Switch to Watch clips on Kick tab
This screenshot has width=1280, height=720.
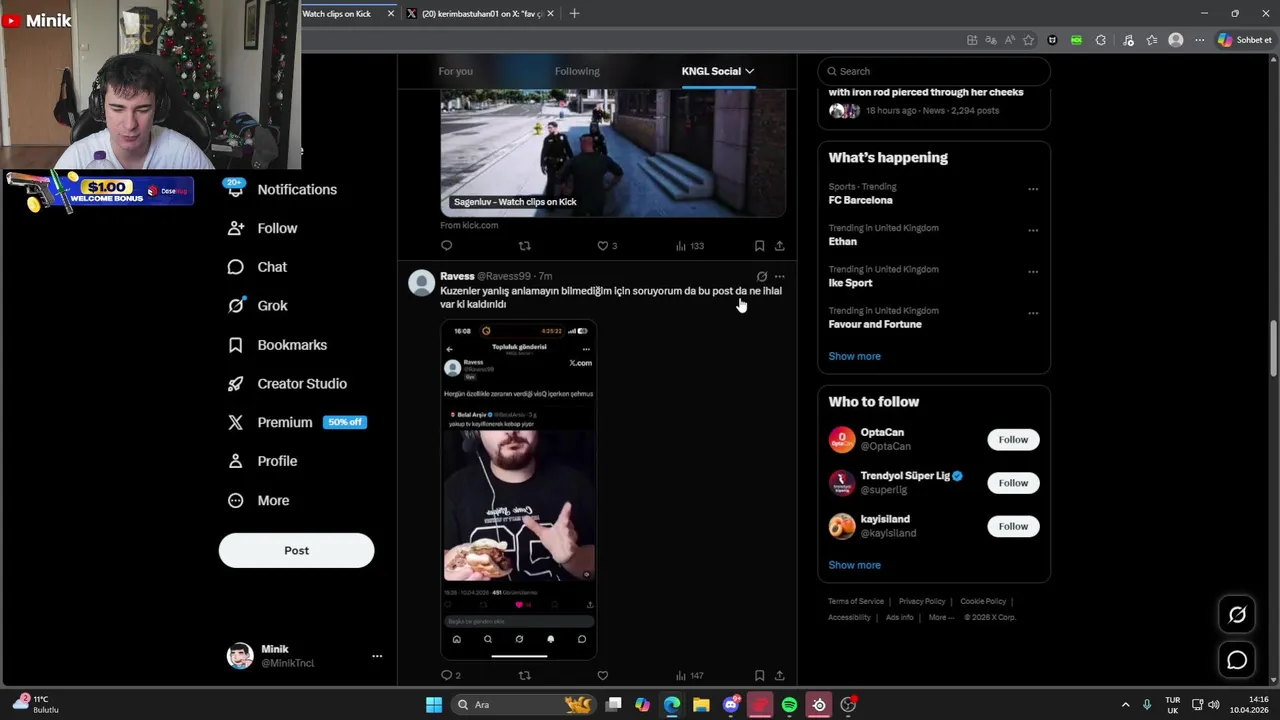(336, 14)
